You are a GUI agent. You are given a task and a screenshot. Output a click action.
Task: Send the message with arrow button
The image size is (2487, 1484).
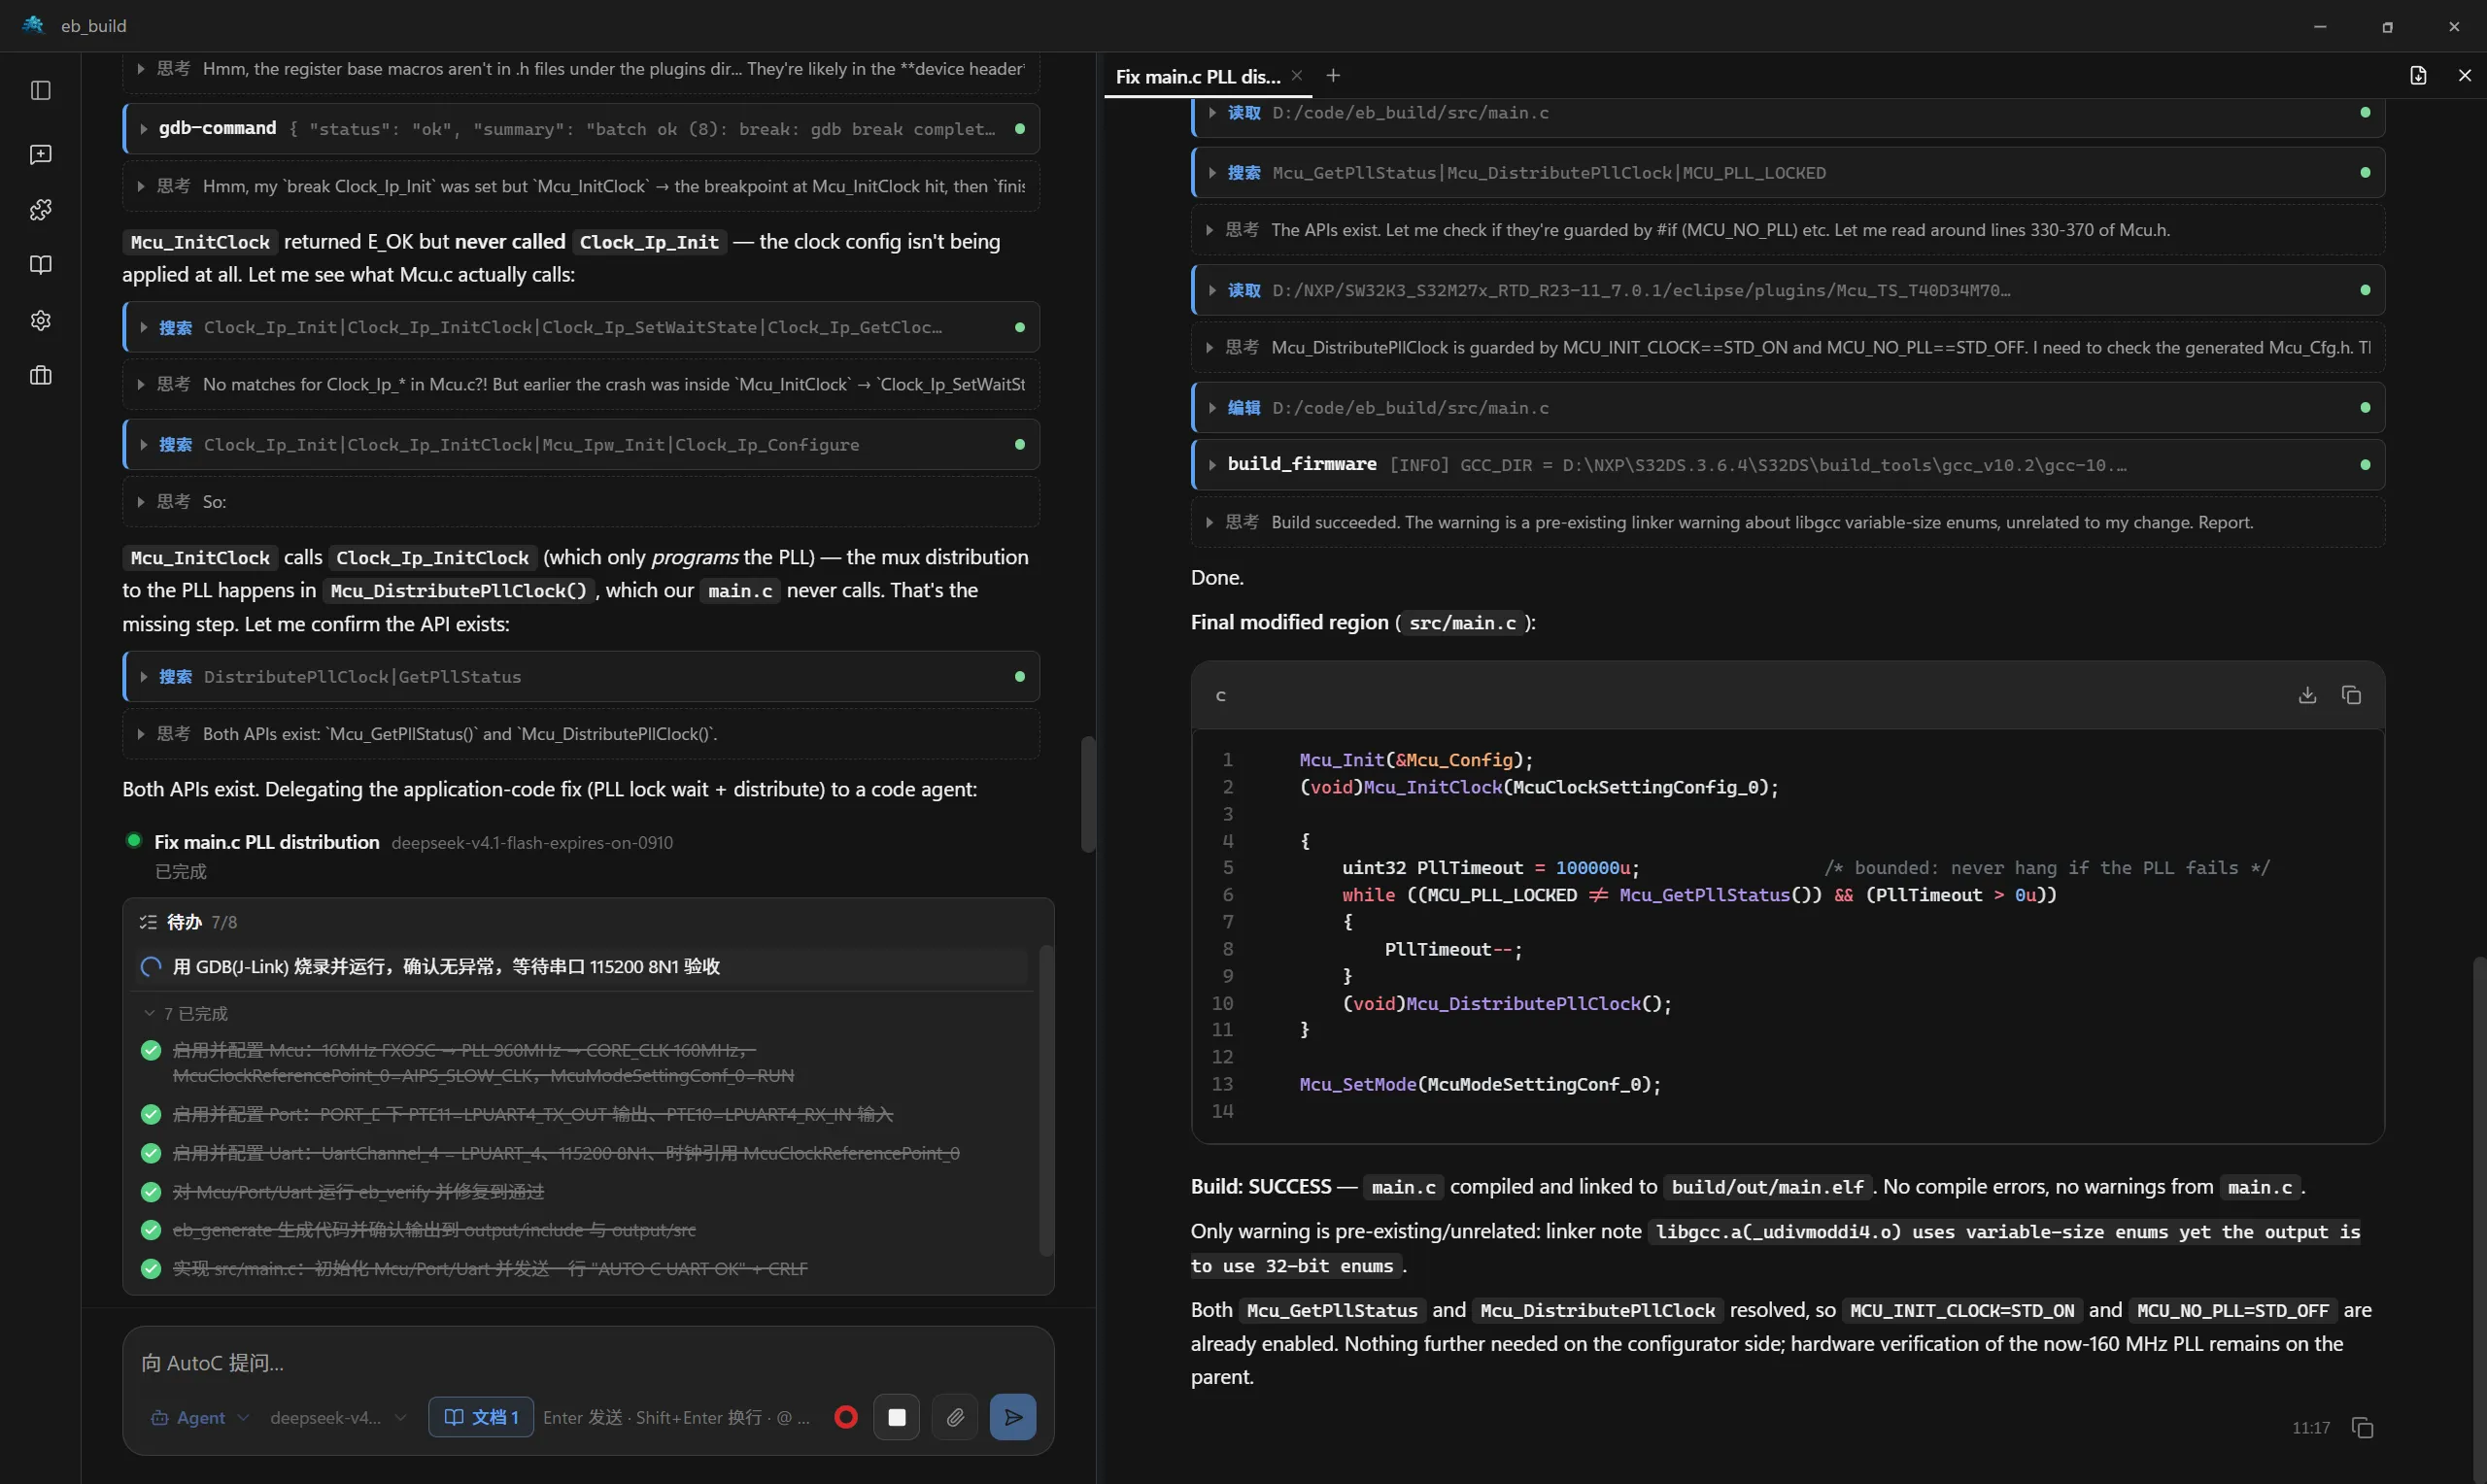pos(1013,1418)
